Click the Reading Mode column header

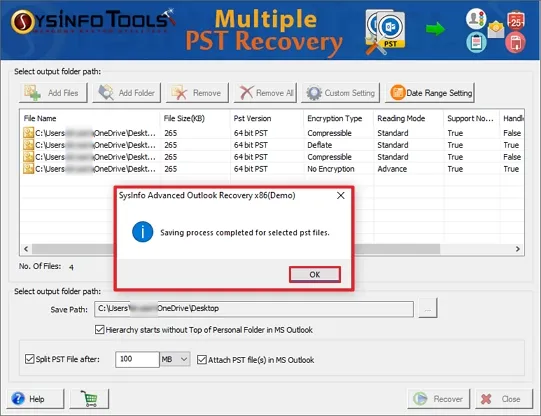(x=409, y=118)
